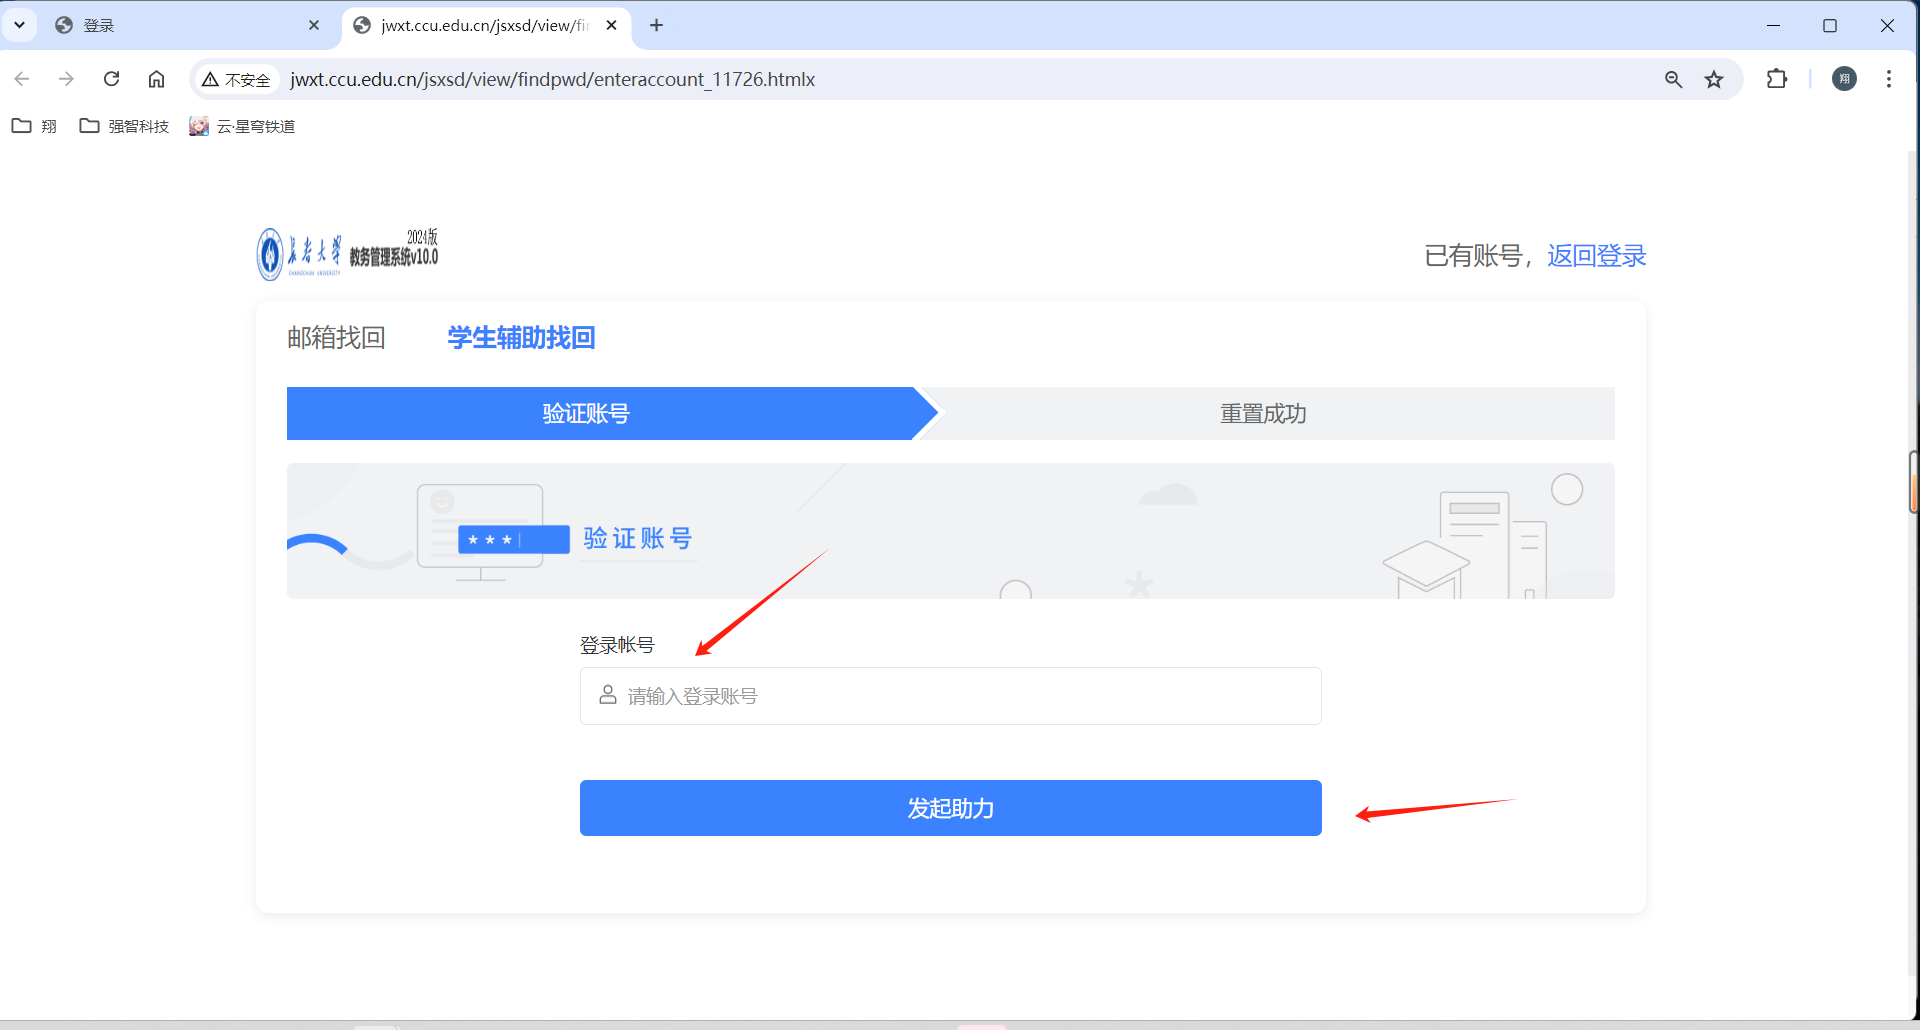Open the extensions puzzle icon
Screen dimensions: 1920x1030
pos(1777,79)
